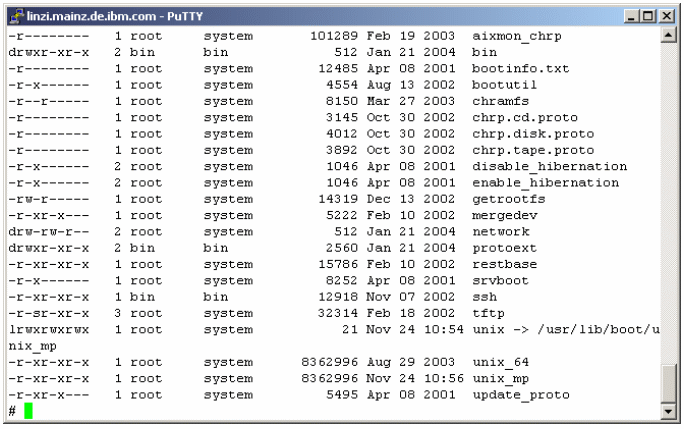Click the aixmon_chrp filename

pyautogui.click(x=517, y=36)
